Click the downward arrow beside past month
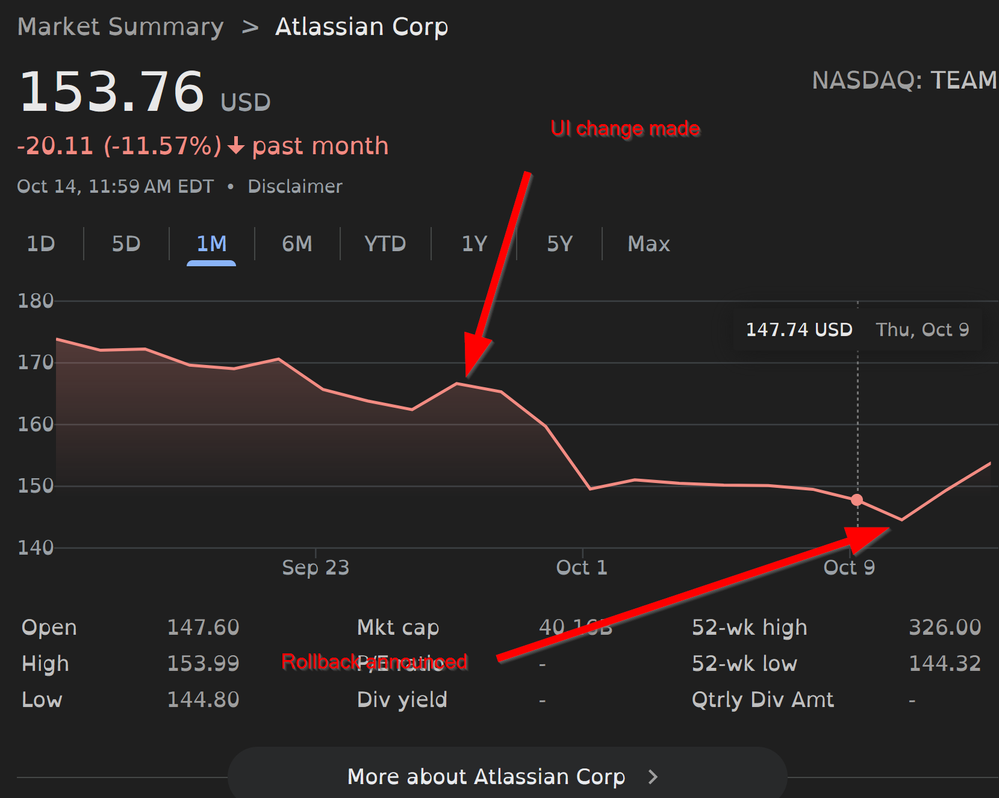999x798 pixels. pyautogui.click(x=236, y=146)
